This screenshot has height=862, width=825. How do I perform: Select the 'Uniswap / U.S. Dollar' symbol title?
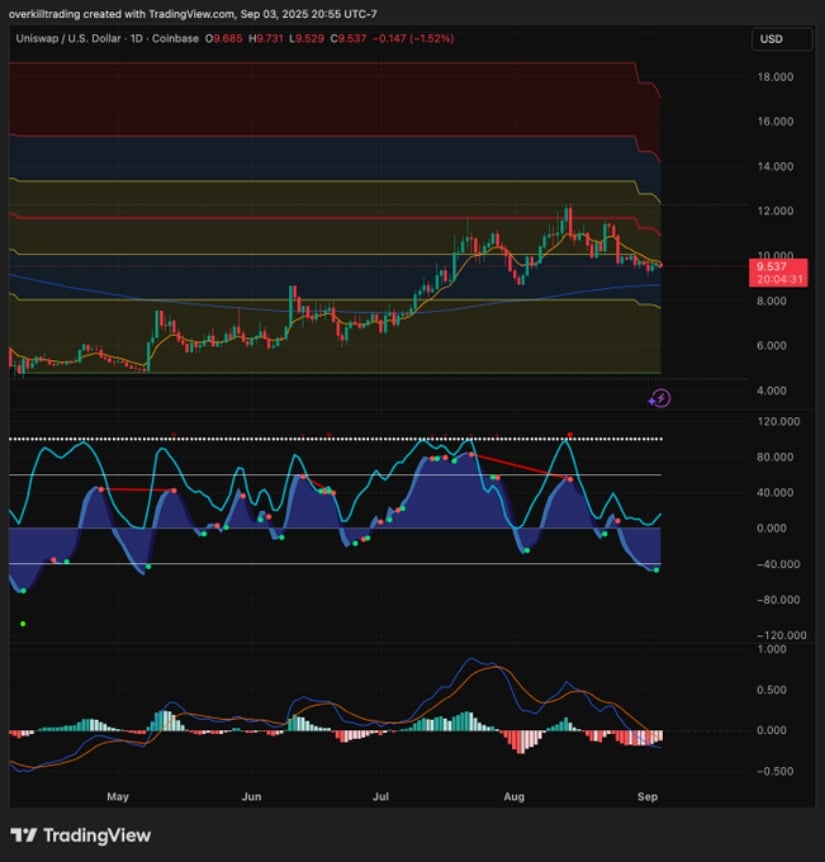point(68,38)
